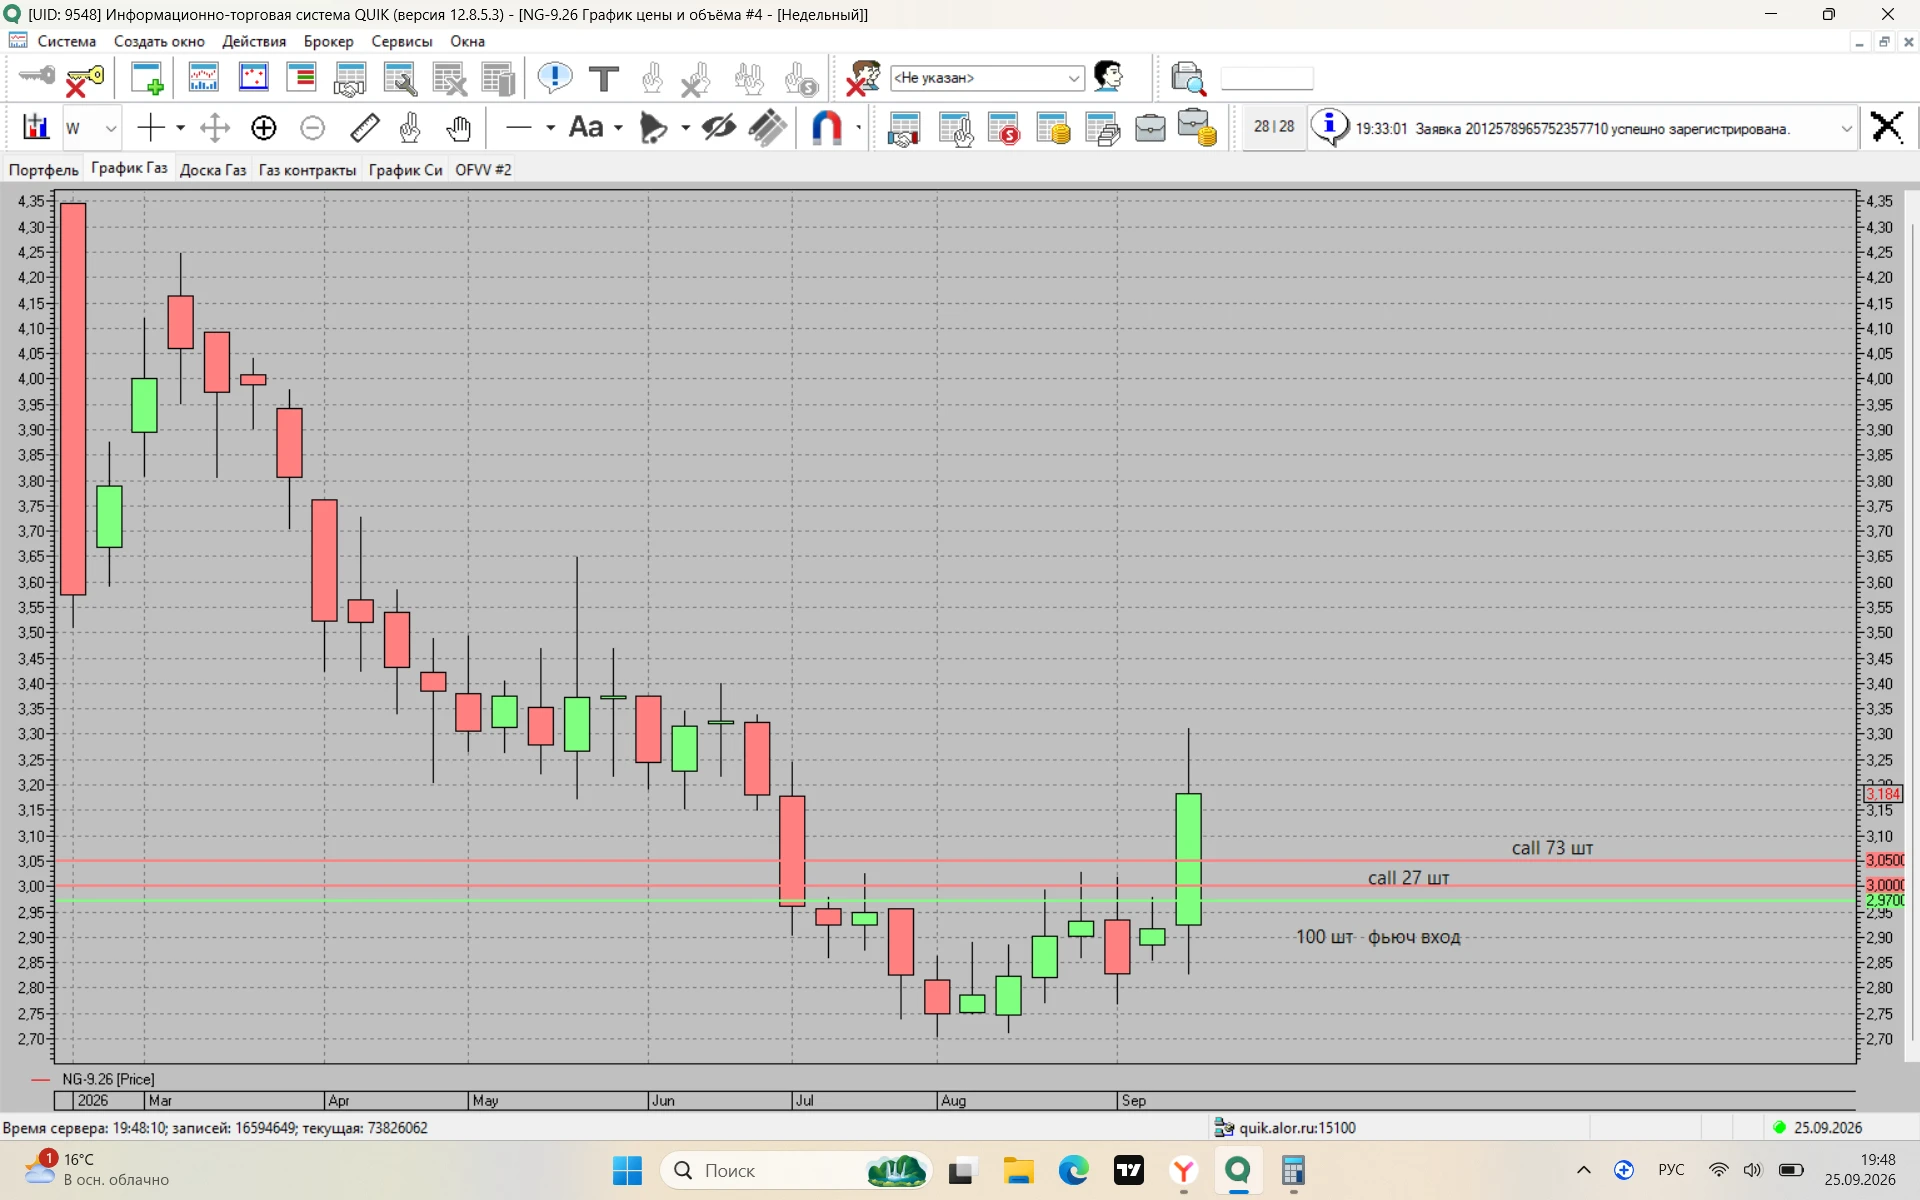Expand the bell alert dropdown arrow
This screenshot has height=1200, width=1920.
coord(685,128)
